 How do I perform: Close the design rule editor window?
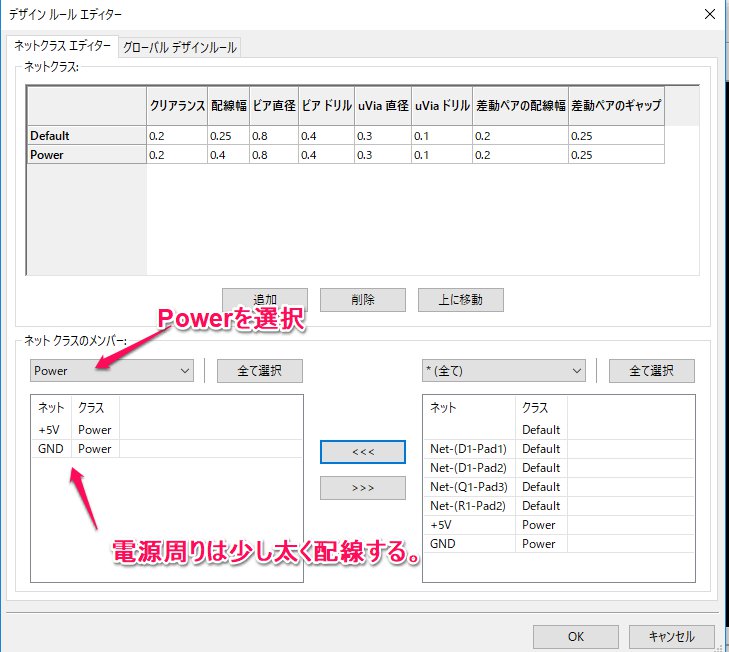(x=709, y=14)
